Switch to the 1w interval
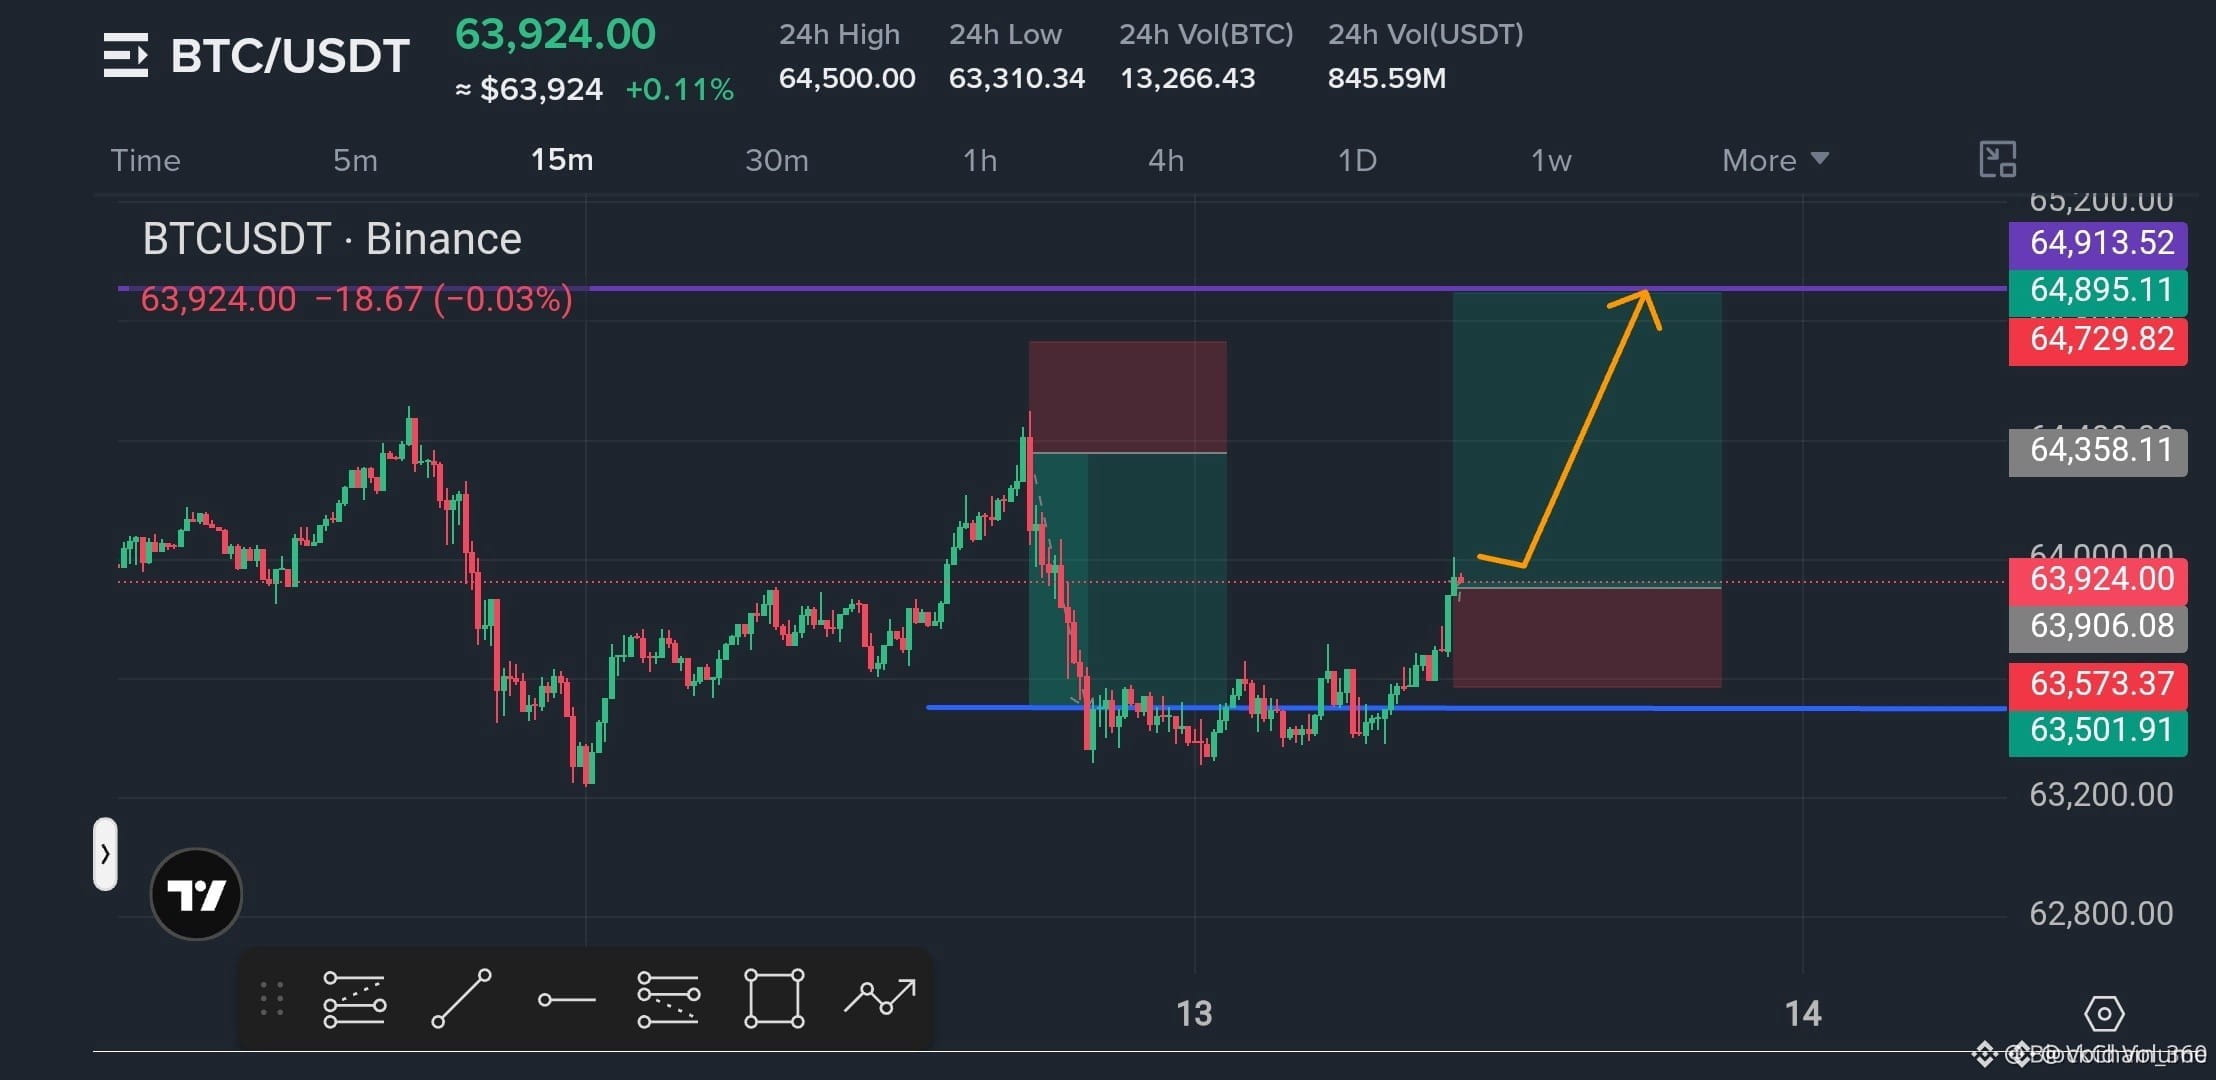Image resolution: width=2216 pixels, height=1080 pixels. click(x=1551, y=160)
